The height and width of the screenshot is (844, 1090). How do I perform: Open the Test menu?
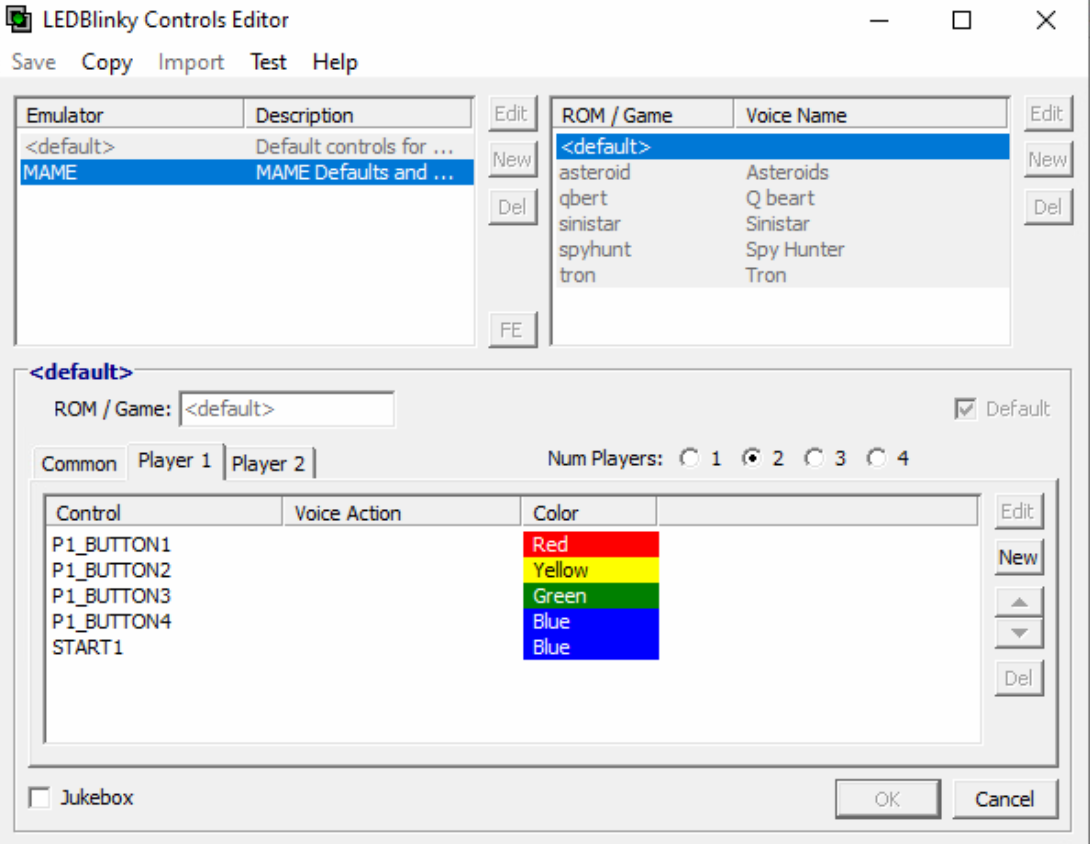[268, 62]
